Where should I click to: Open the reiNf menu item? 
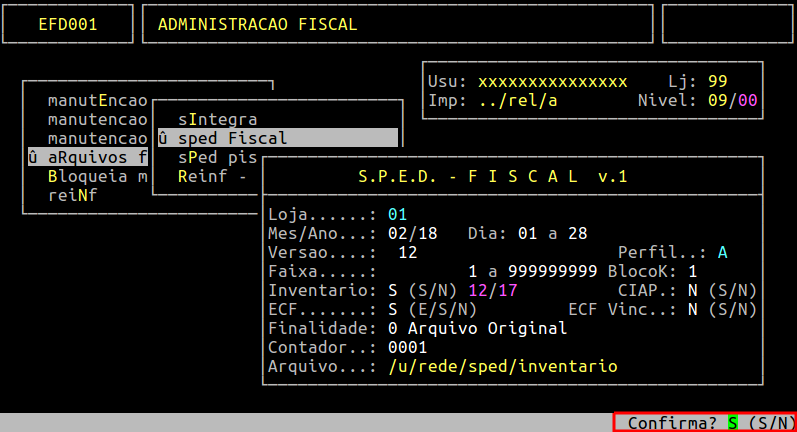72,195
